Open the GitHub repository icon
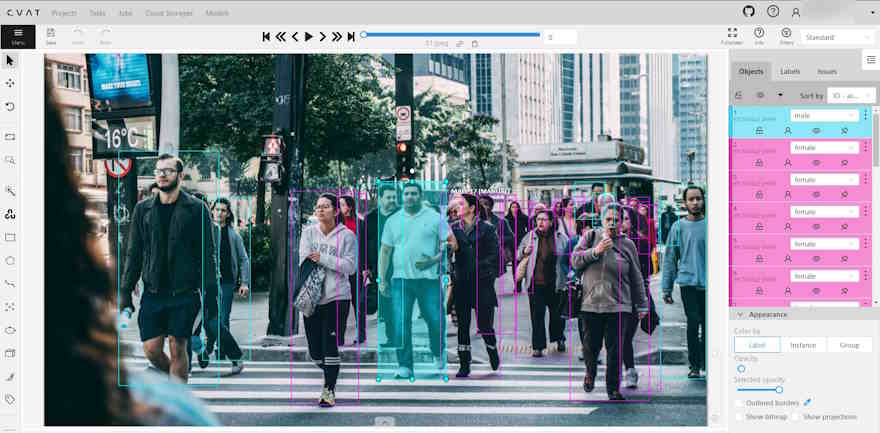 (749, 11)
